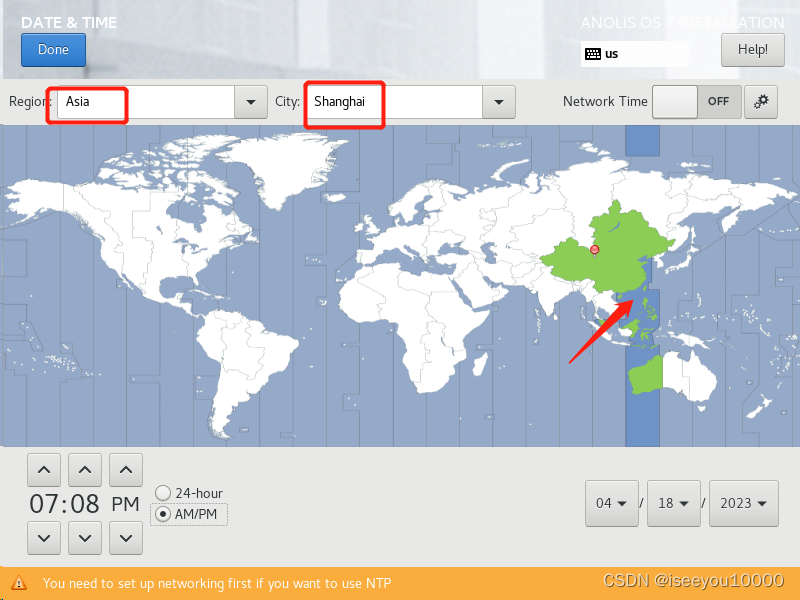
Task: Decrease the minutes with the down arrow
Action: [85, 538]
